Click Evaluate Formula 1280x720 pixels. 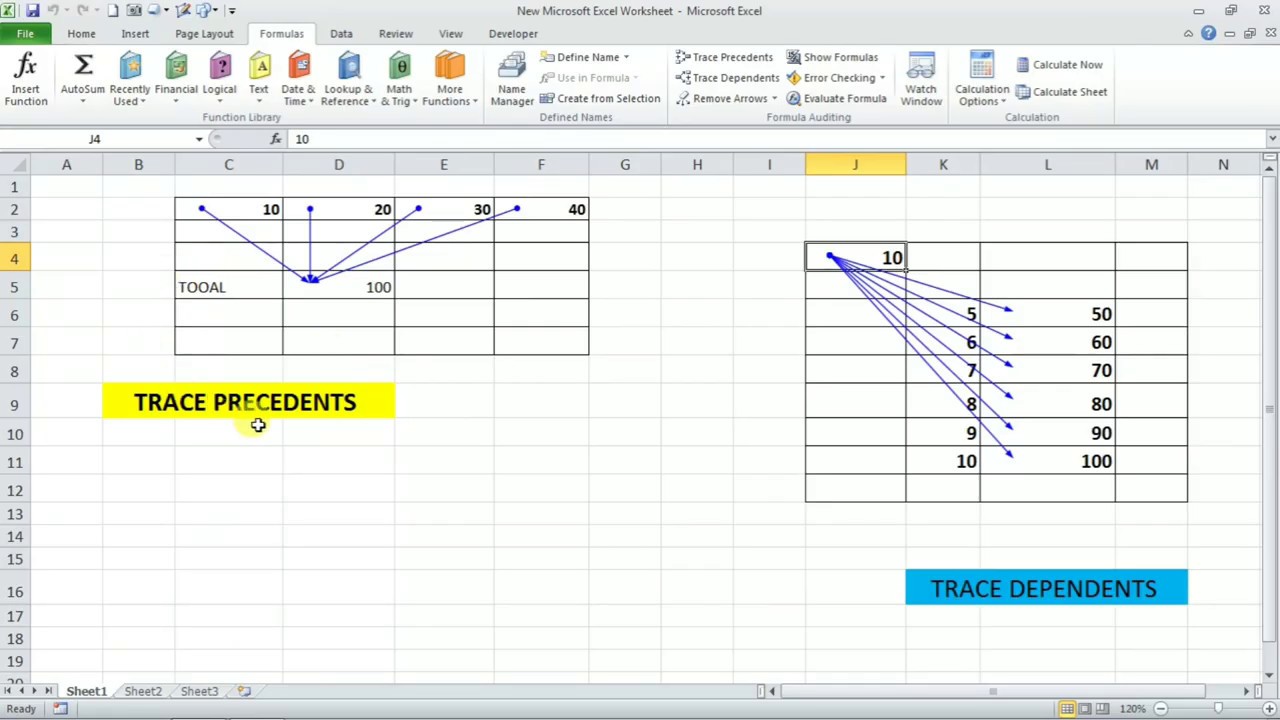(x=836, y=98)
